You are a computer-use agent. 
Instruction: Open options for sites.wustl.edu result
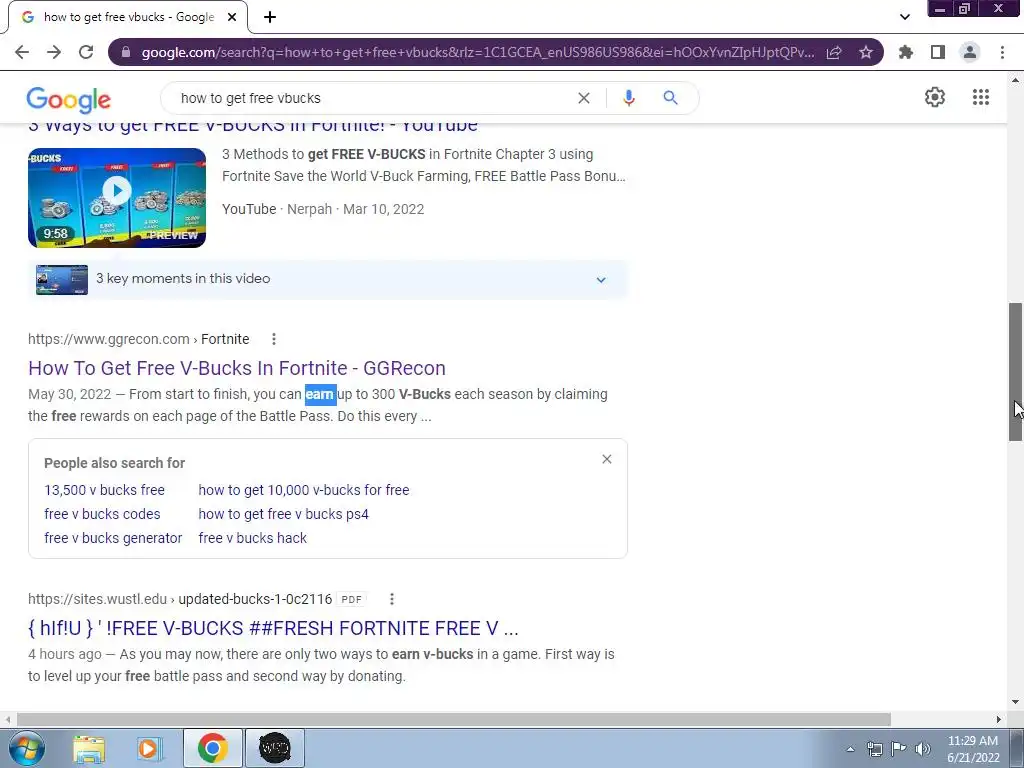coord(392,599)
